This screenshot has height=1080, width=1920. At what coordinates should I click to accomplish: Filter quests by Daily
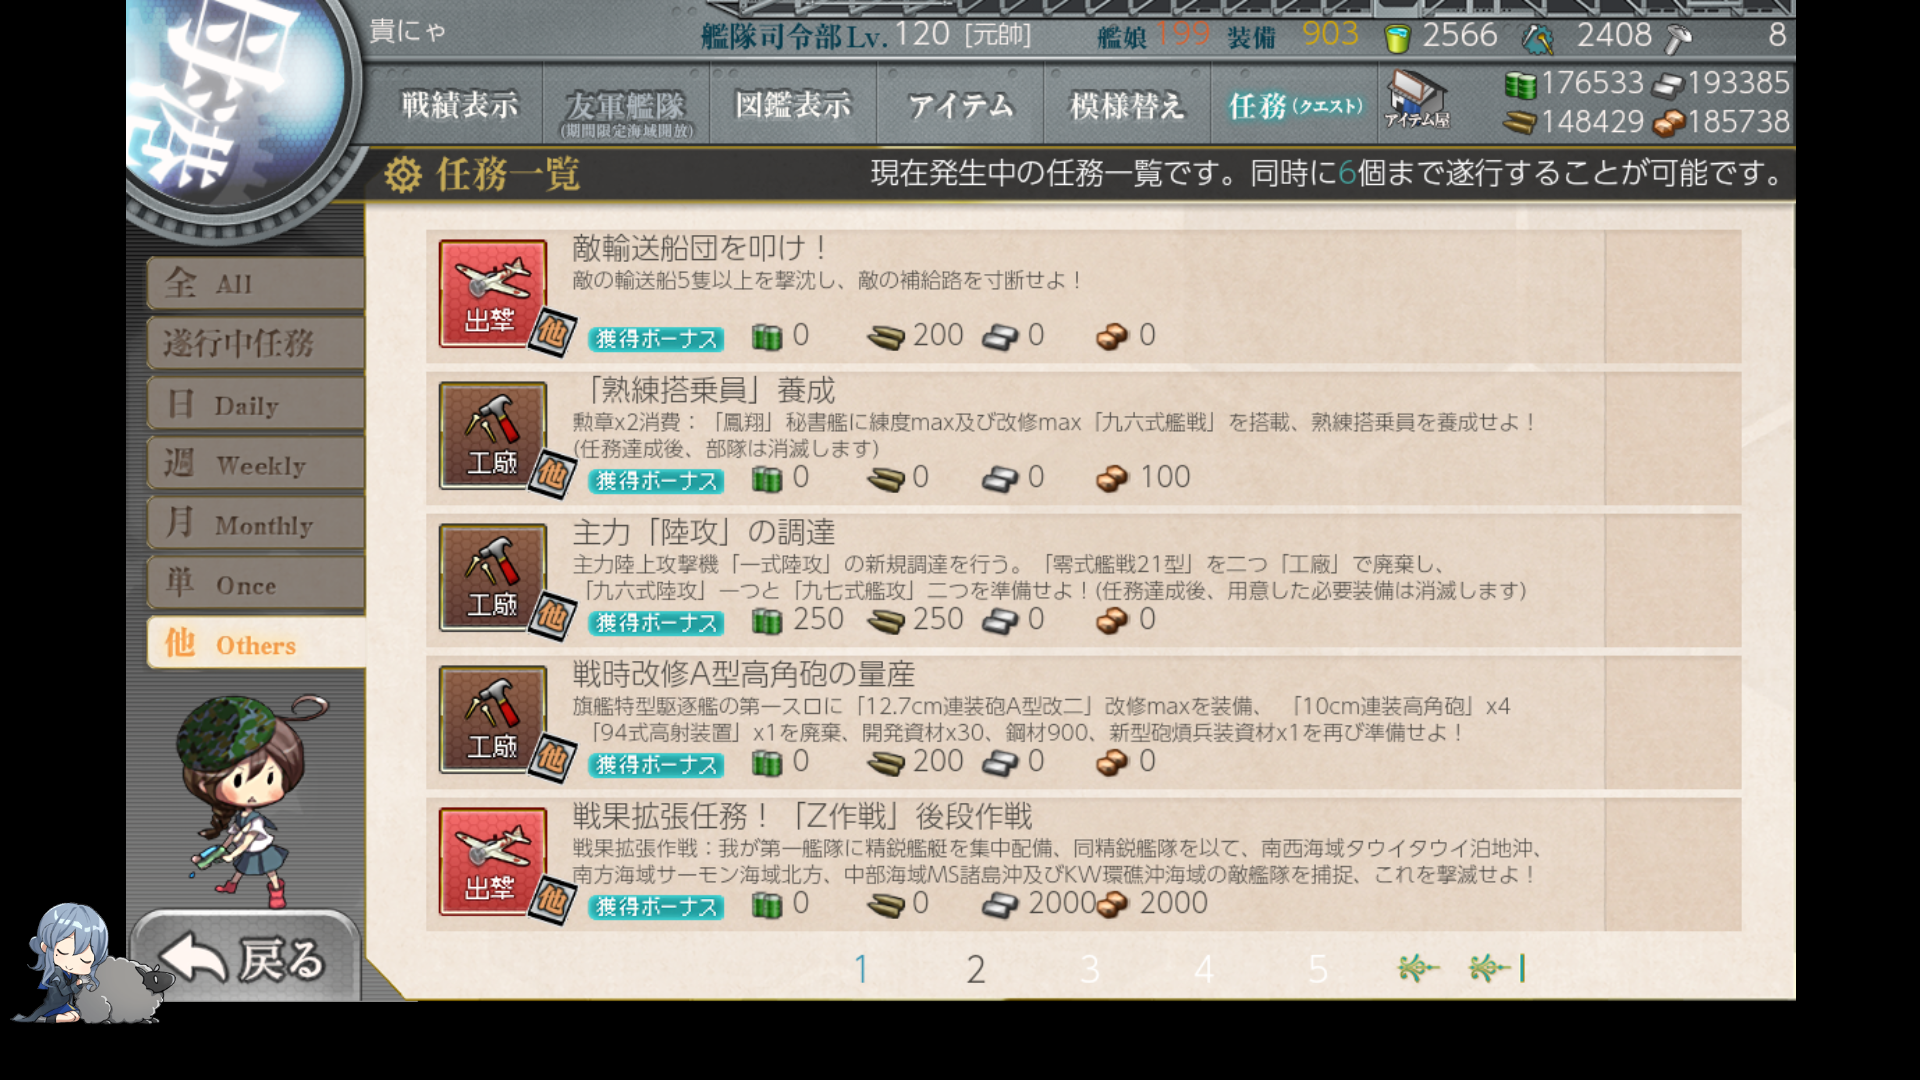256,404
